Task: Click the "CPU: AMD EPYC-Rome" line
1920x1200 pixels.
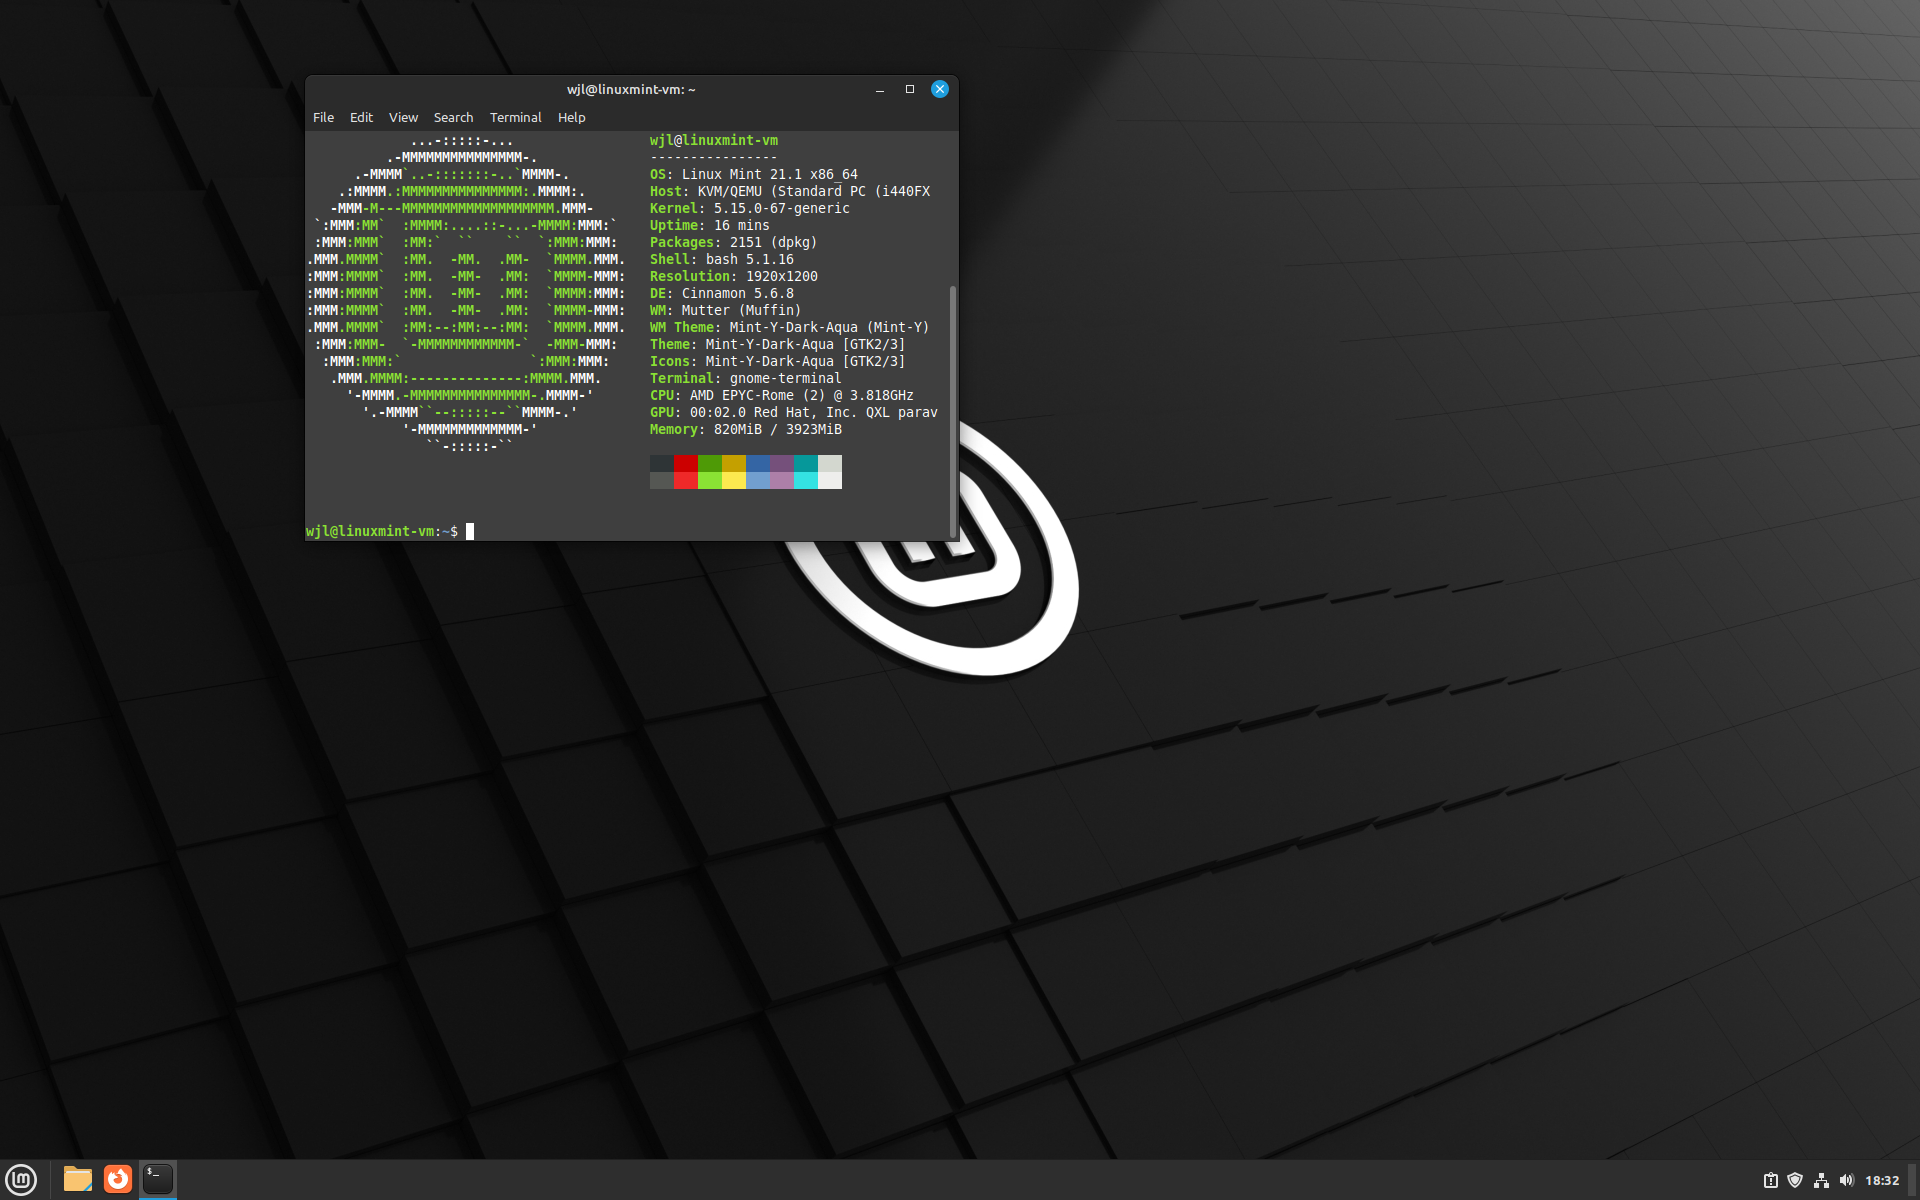Action: 782,395
